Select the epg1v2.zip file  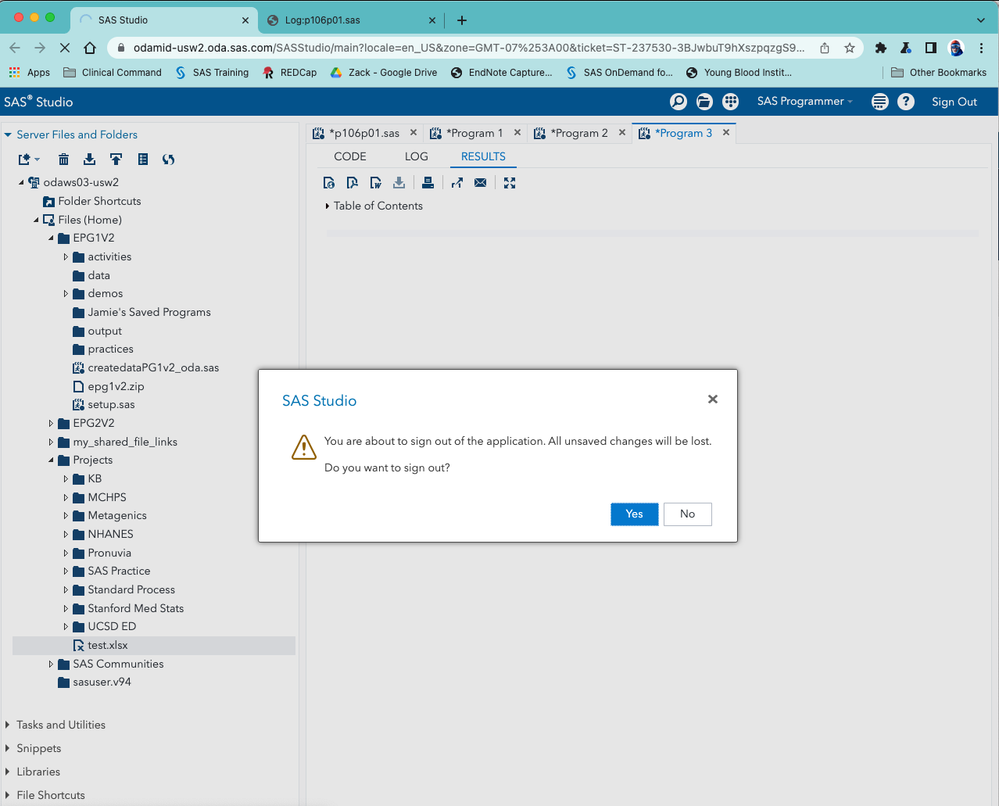click(115, 386)
